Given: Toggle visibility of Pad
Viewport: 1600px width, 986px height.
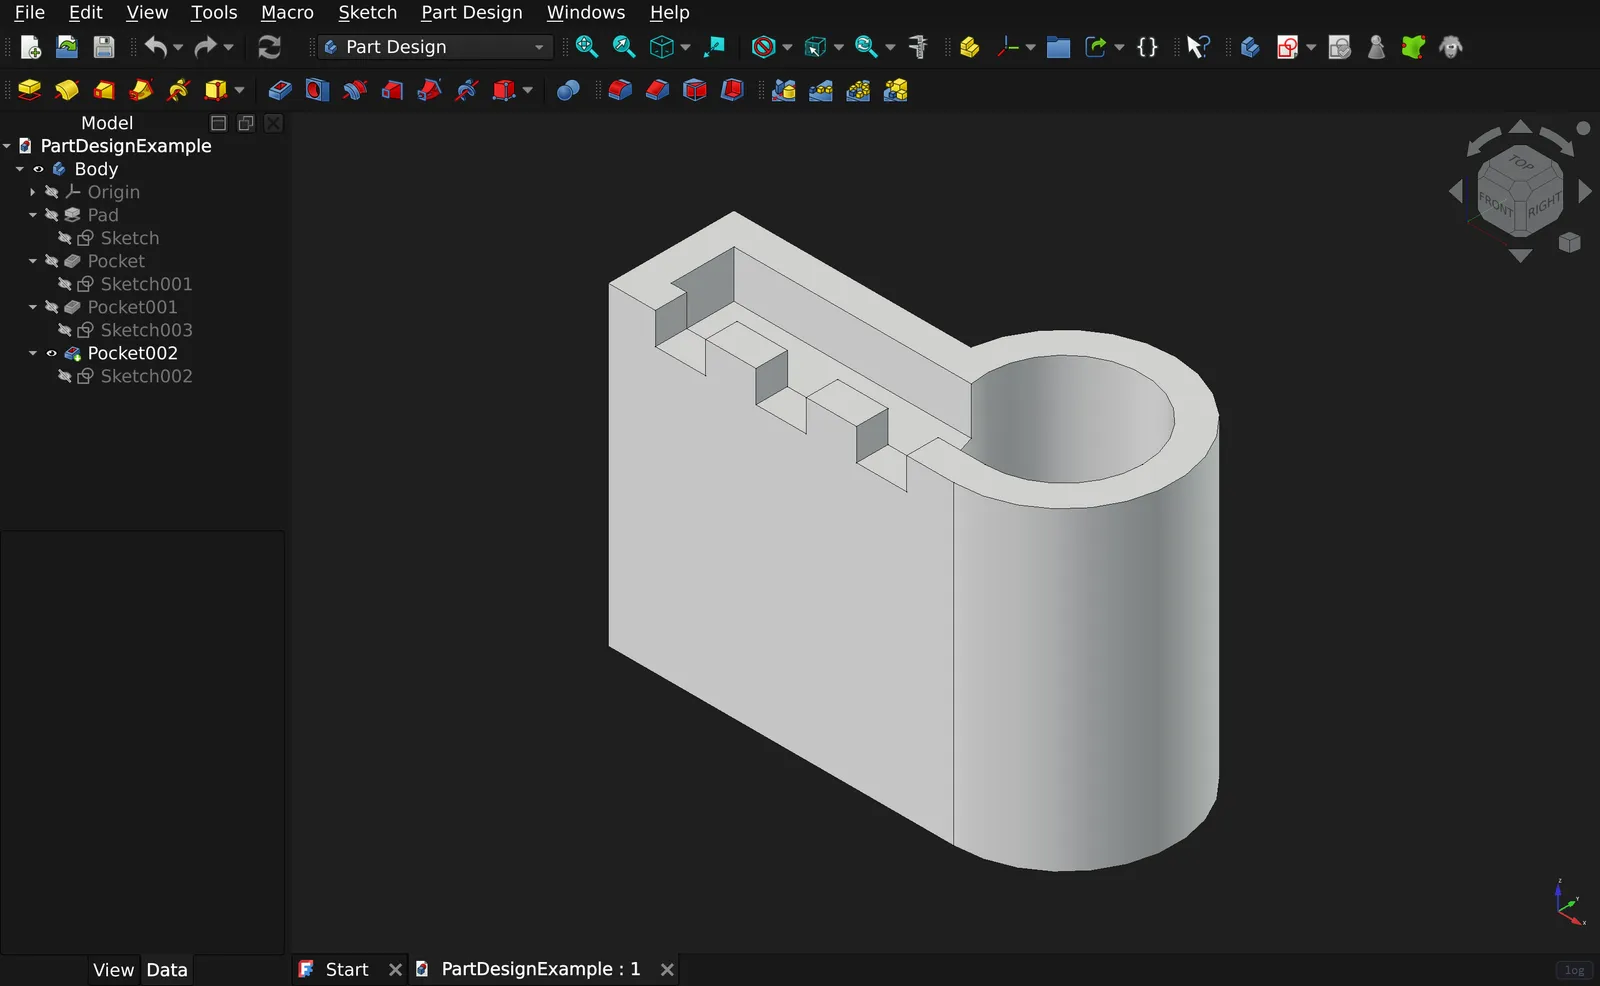Looking at the screenshot, I should click(51, 215).
